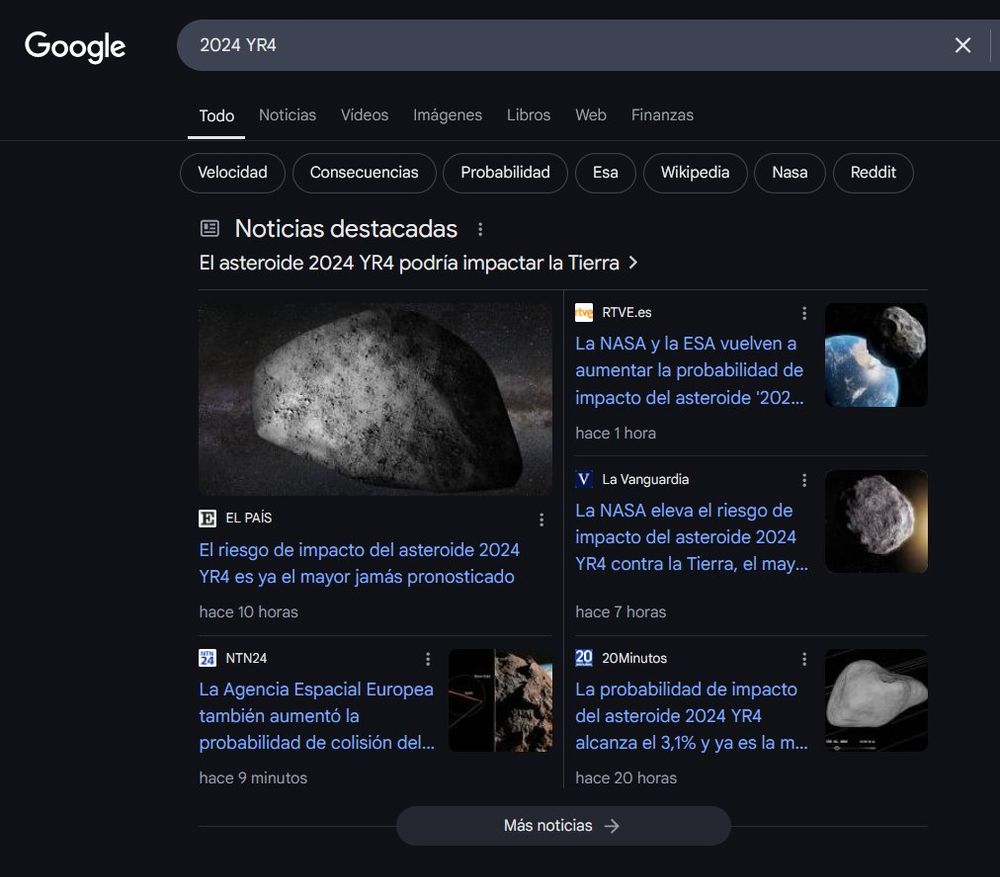Click the La Vanguardia favicon

tap(583, 478)
